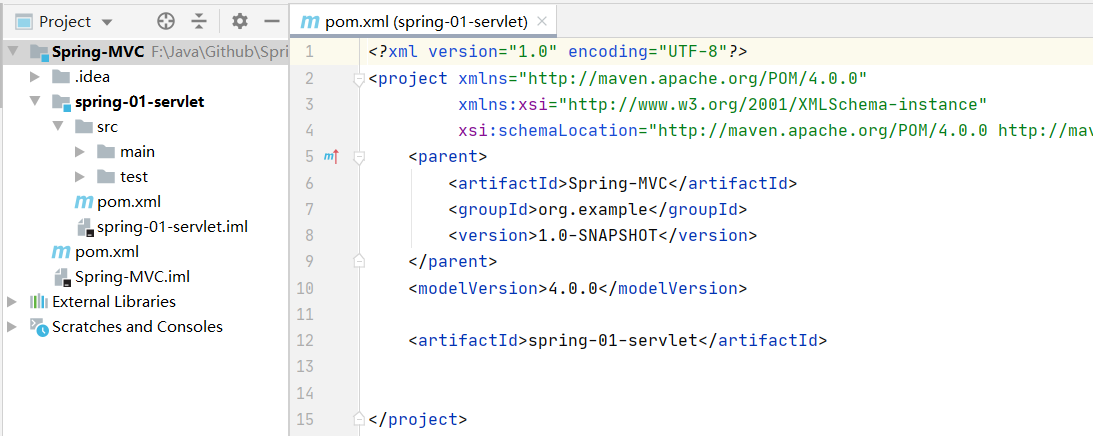Click the collapse all icon in Project panel

199,21
